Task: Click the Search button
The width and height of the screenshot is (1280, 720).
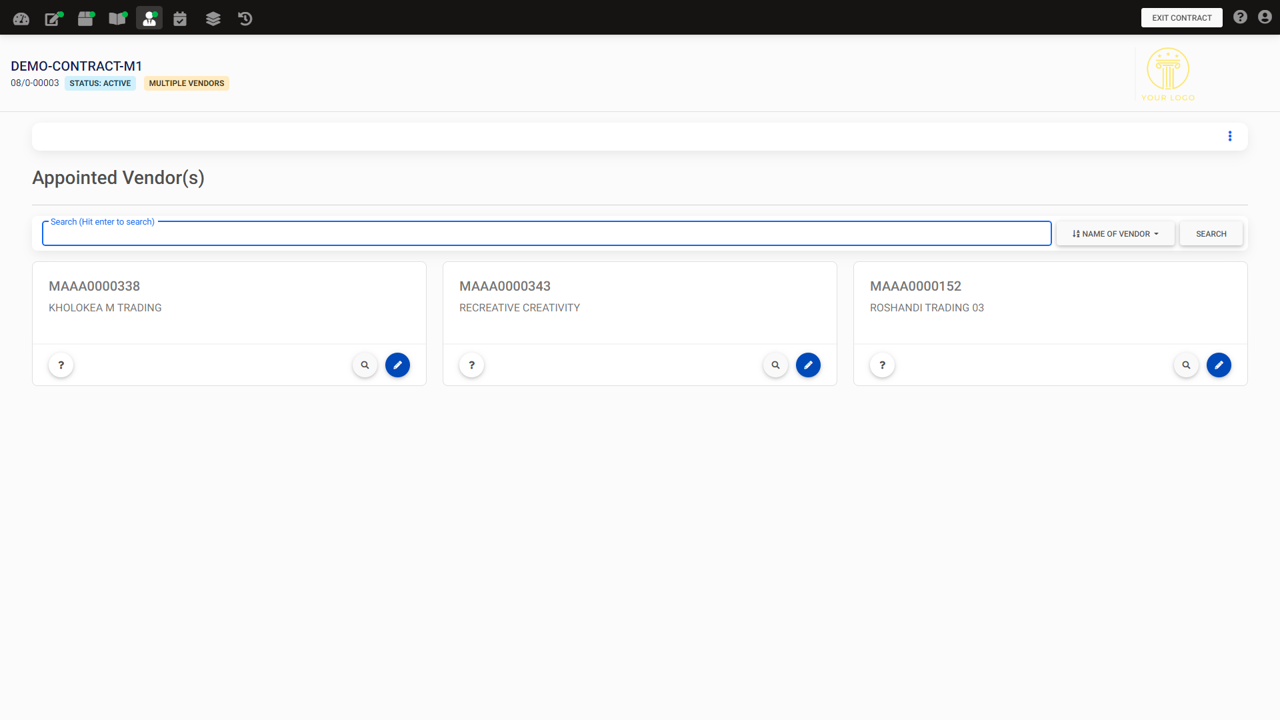Action: (x=1211, y=234)
